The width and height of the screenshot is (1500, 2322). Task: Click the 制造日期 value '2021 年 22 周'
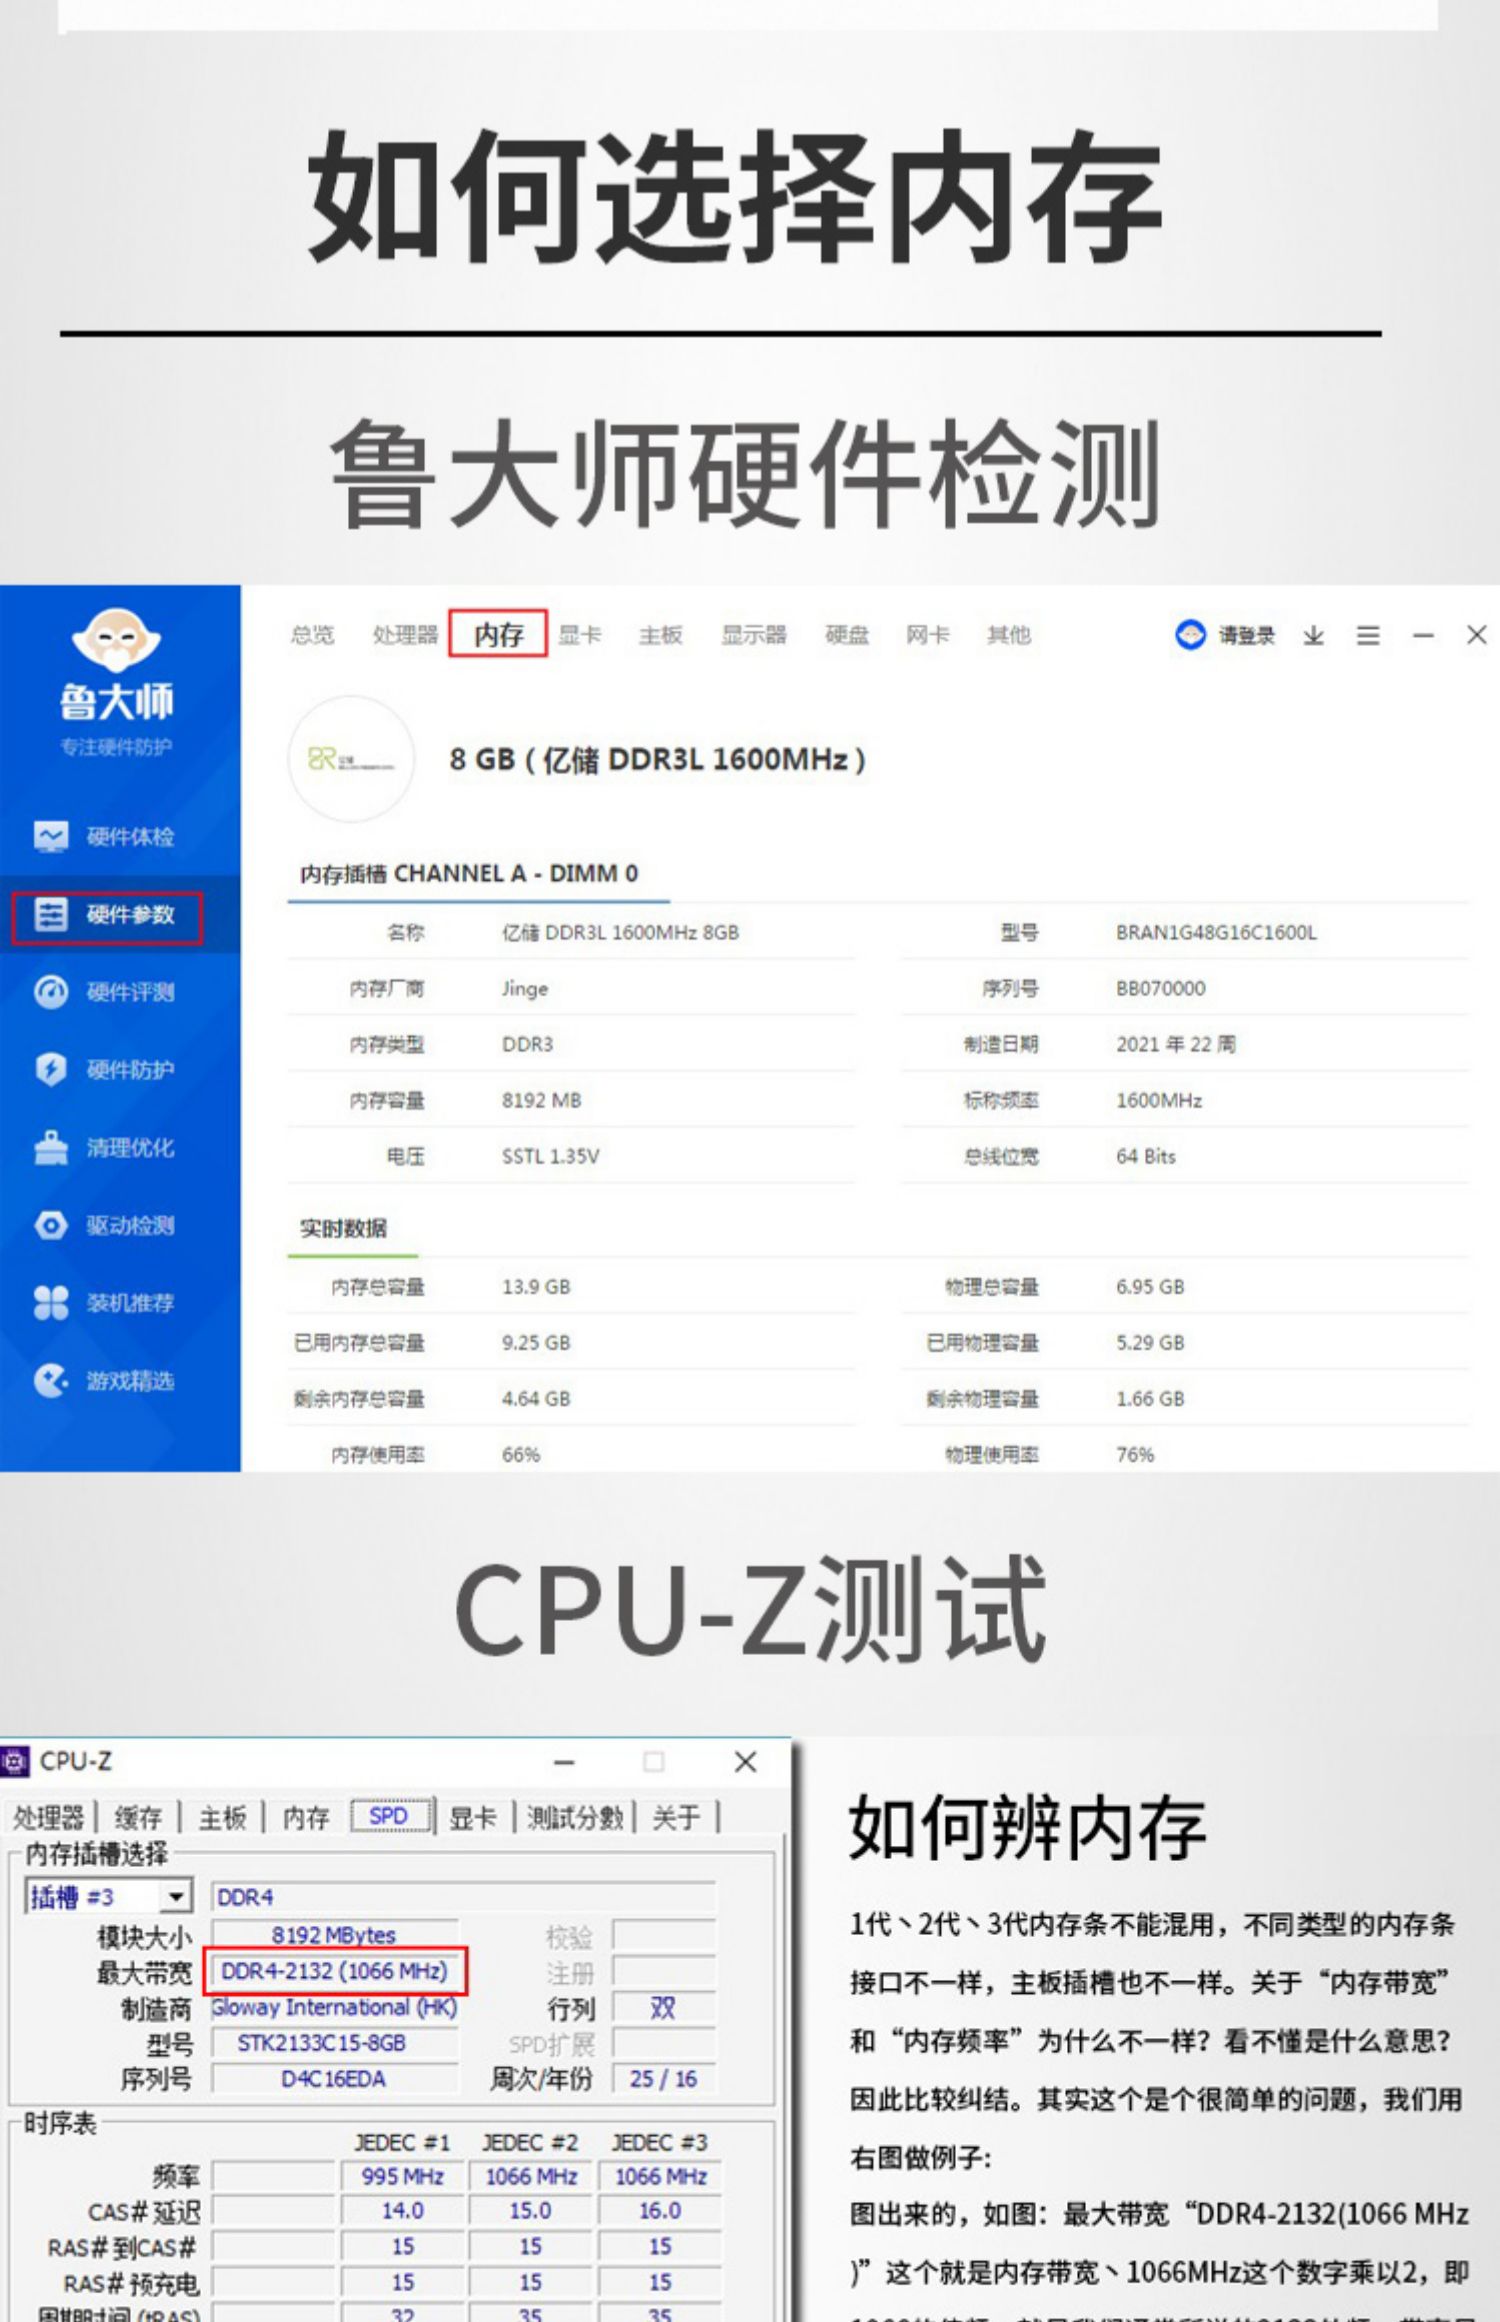click(1175, 1044)
